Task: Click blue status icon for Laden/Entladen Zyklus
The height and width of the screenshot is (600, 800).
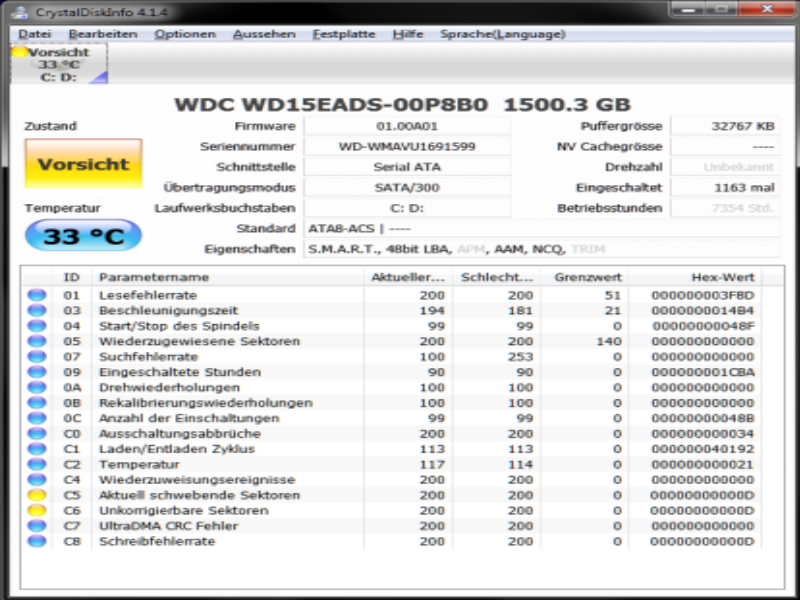Action: coord(37,448)
